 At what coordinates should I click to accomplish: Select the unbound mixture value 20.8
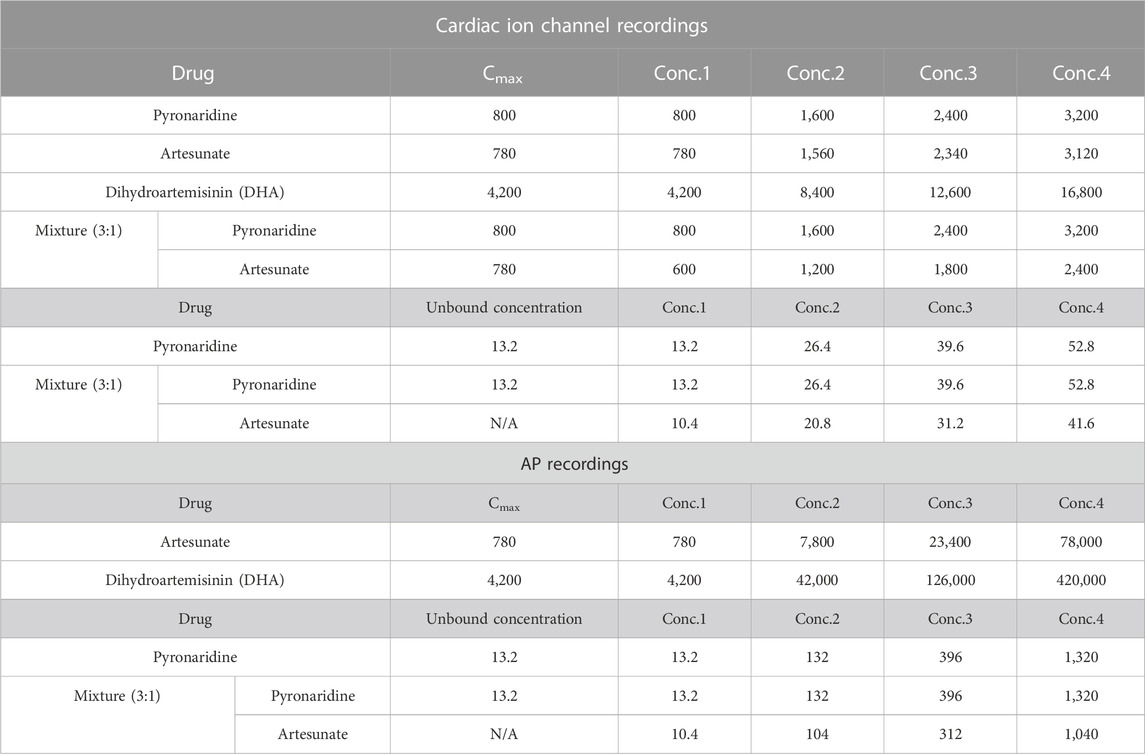point(817,423)
